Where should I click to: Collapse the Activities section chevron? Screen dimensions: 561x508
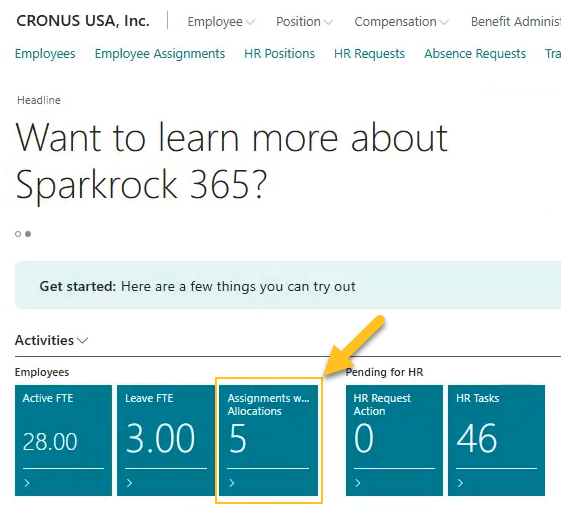coord(83,340)
